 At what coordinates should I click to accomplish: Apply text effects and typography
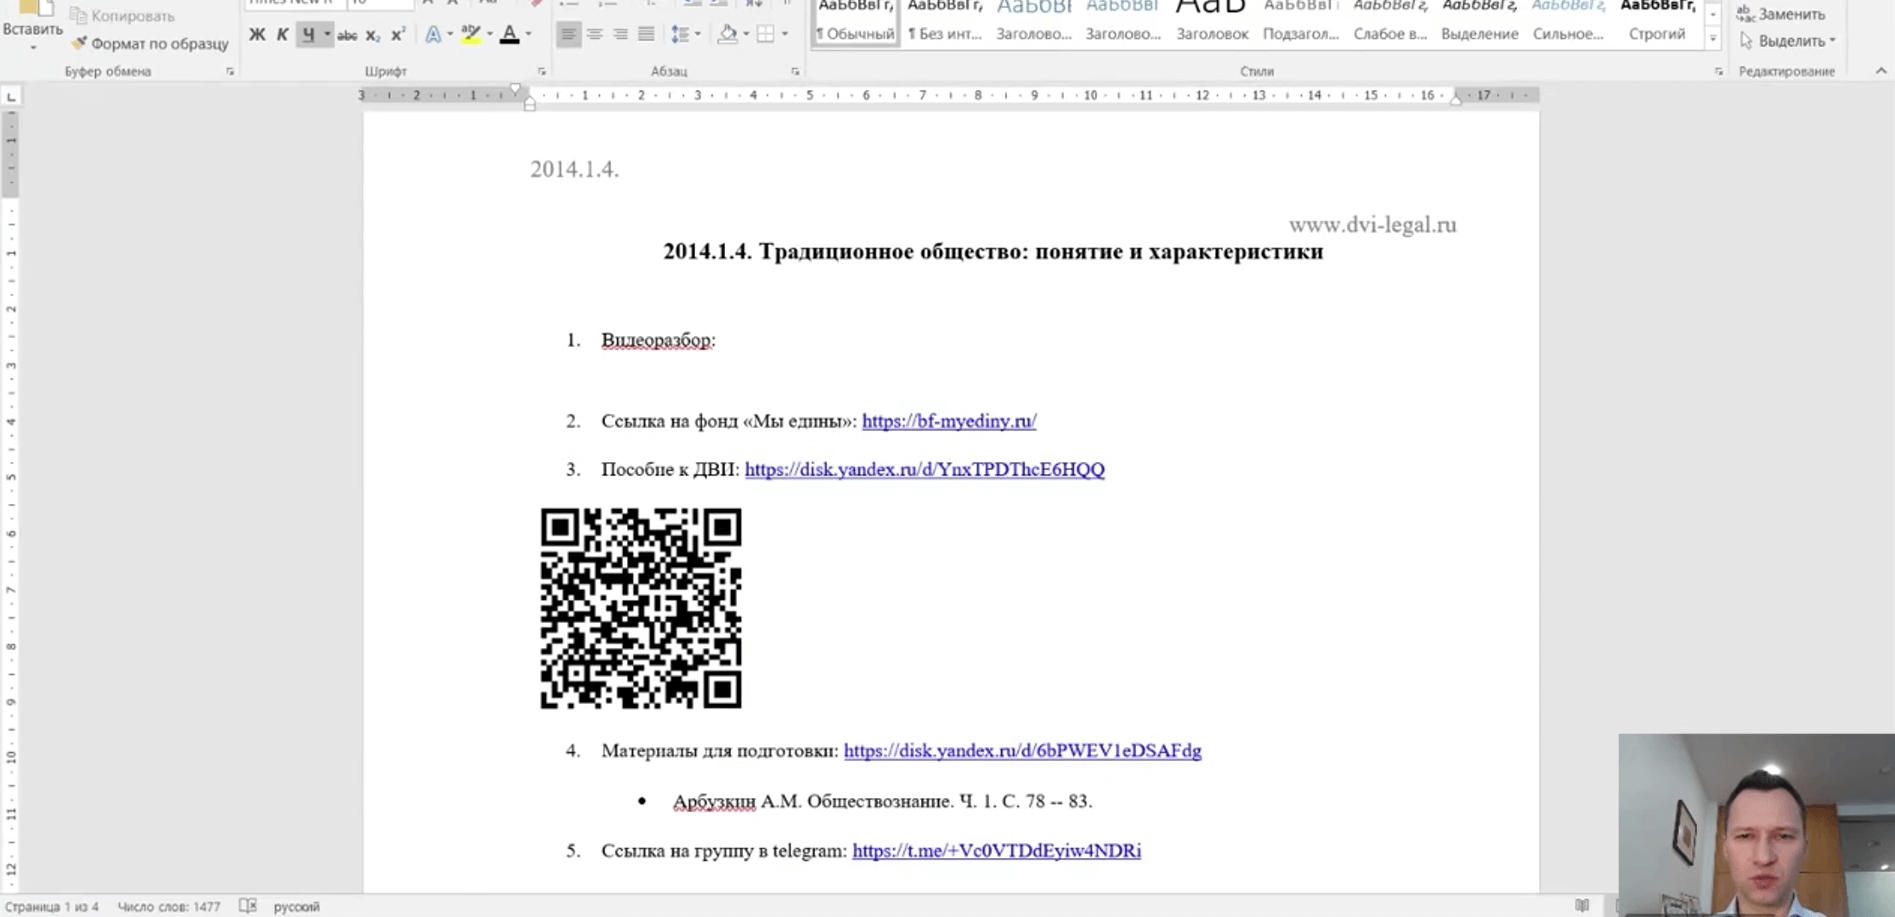pyautogui.click(x=433, y=35)
